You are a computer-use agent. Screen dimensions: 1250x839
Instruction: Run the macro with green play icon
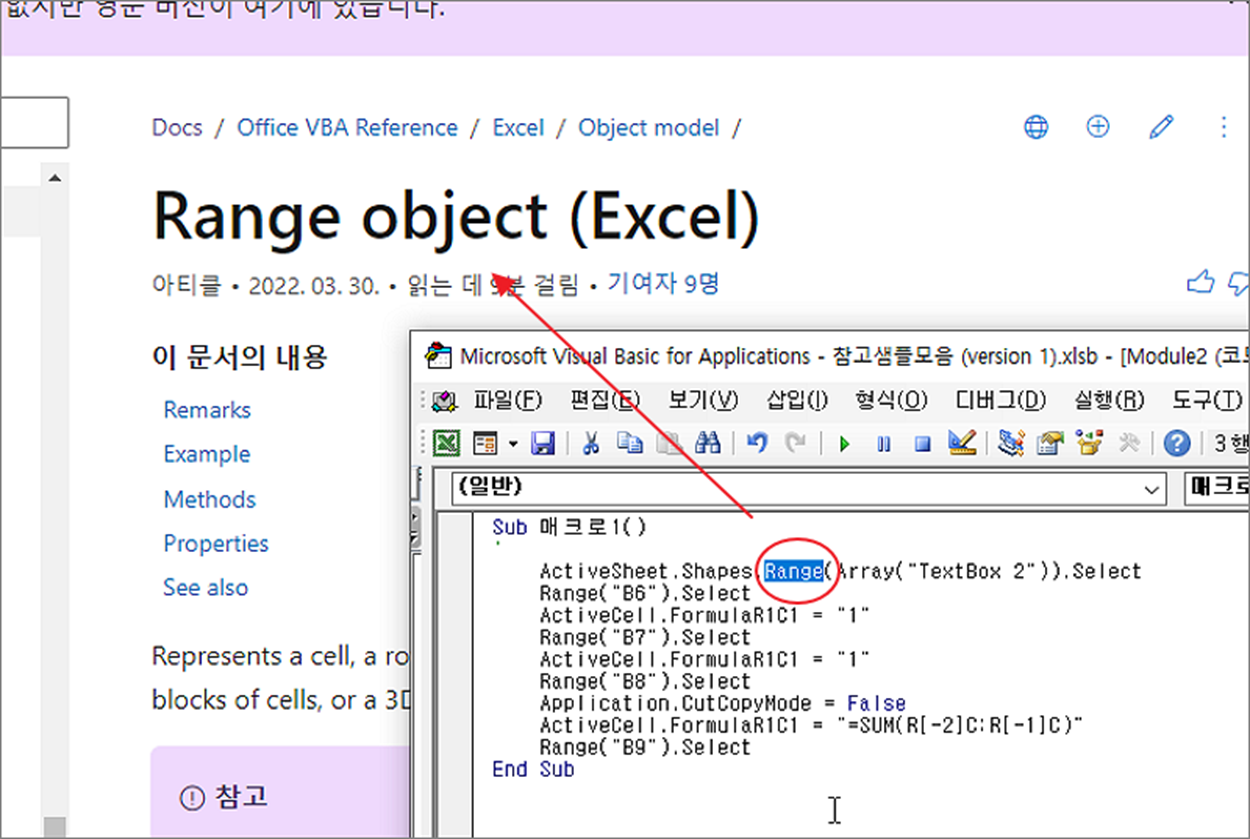click(x=845, y=443)
